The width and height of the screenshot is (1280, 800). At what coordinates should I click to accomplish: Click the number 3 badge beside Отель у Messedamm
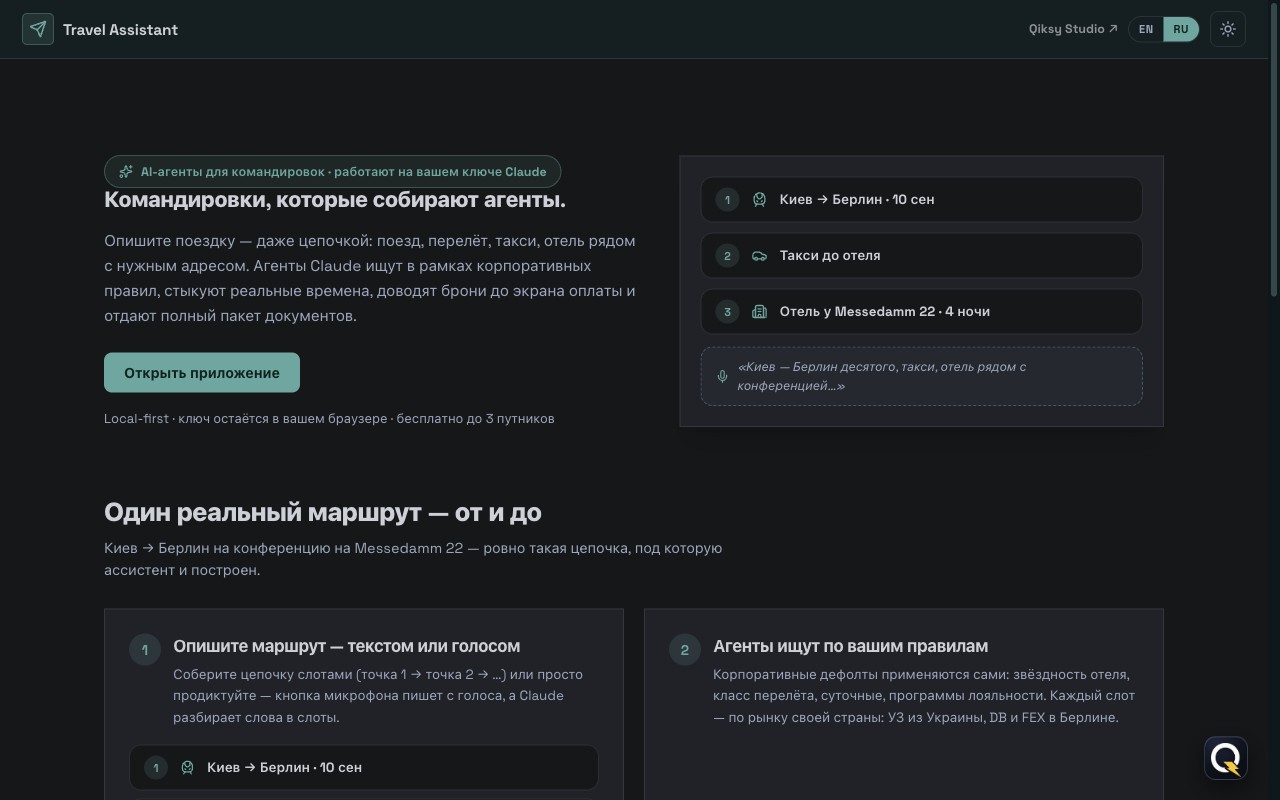click(727, 311)
